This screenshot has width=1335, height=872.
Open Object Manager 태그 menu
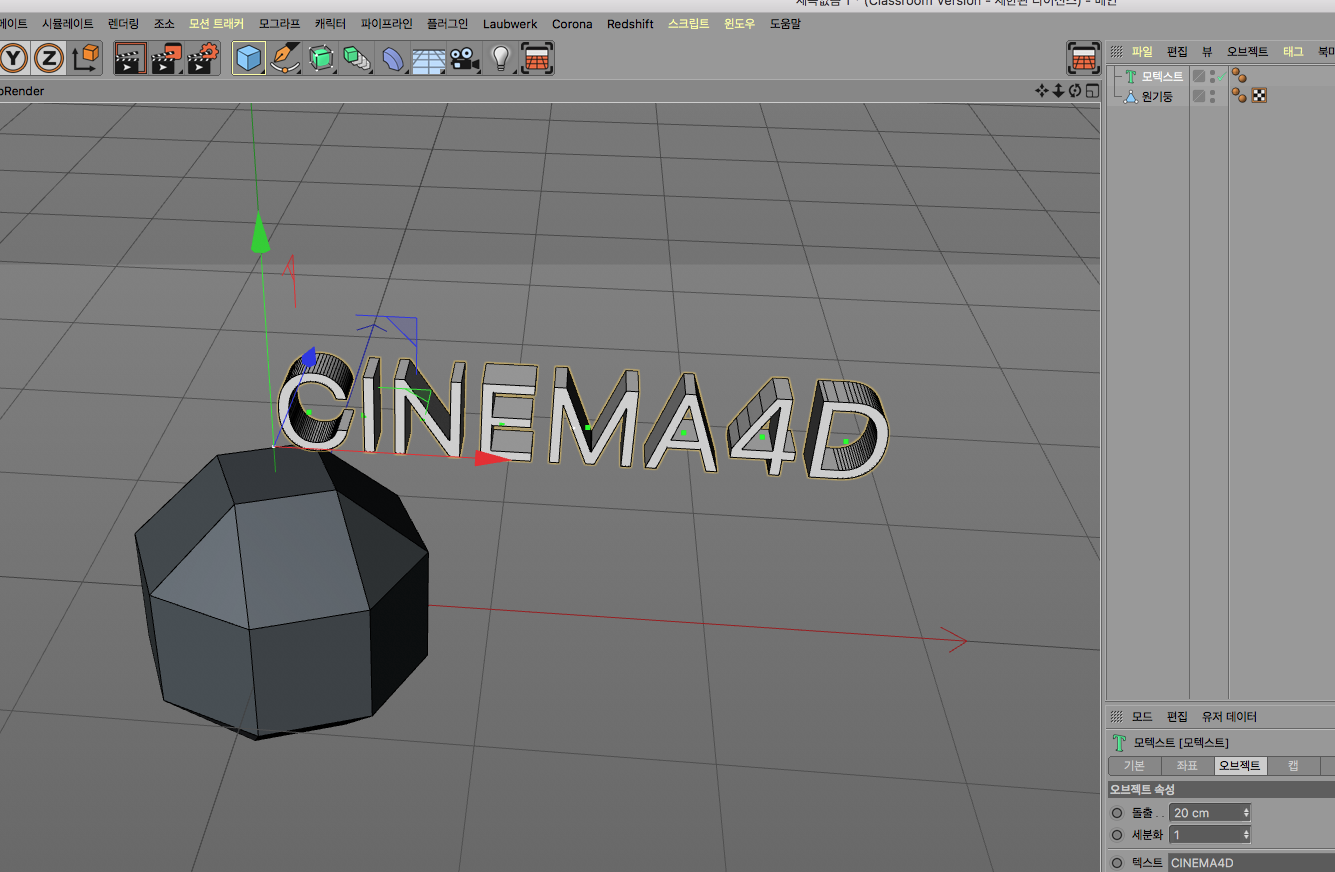1293,51
